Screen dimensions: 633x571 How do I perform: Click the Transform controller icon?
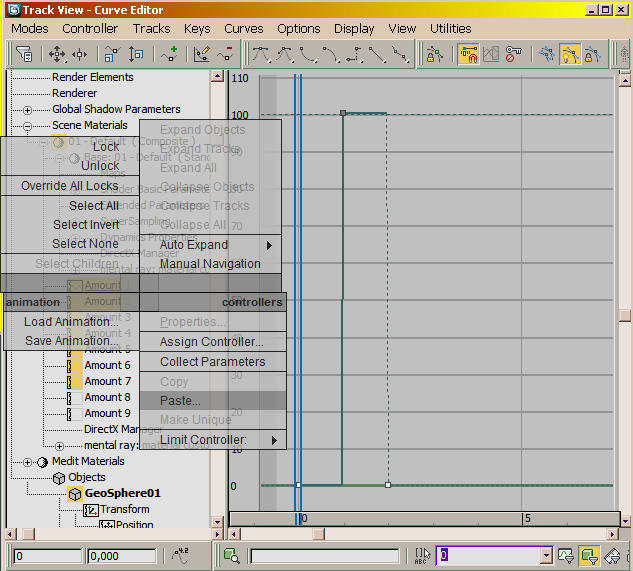[91, 510]
